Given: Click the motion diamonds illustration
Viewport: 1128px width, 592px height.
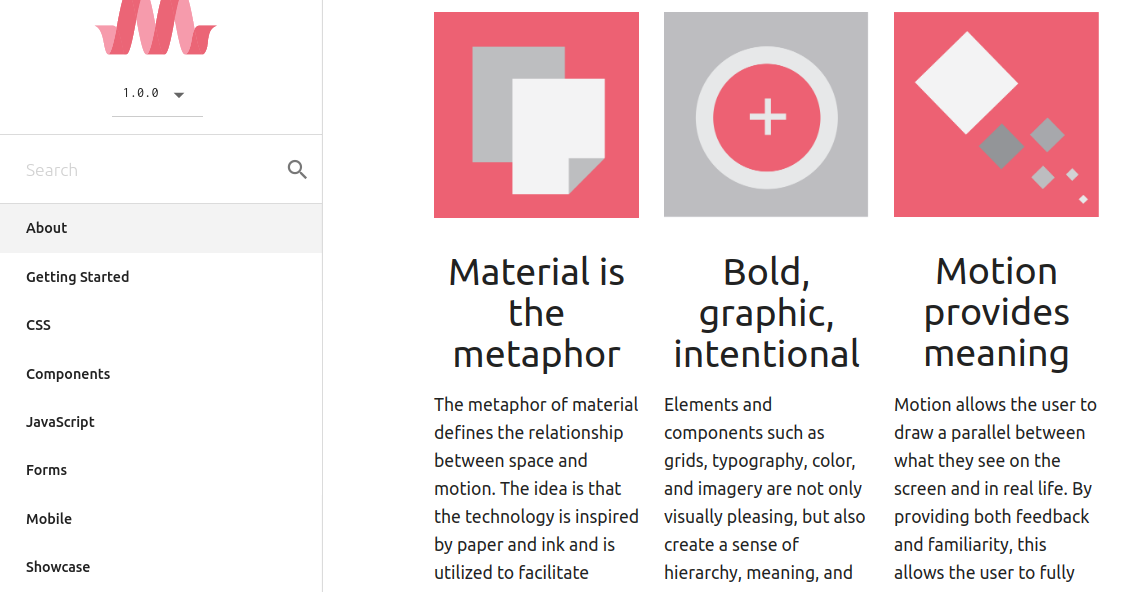Looking at the screenshot, I should pyautogui.click(x=996, y=114).
